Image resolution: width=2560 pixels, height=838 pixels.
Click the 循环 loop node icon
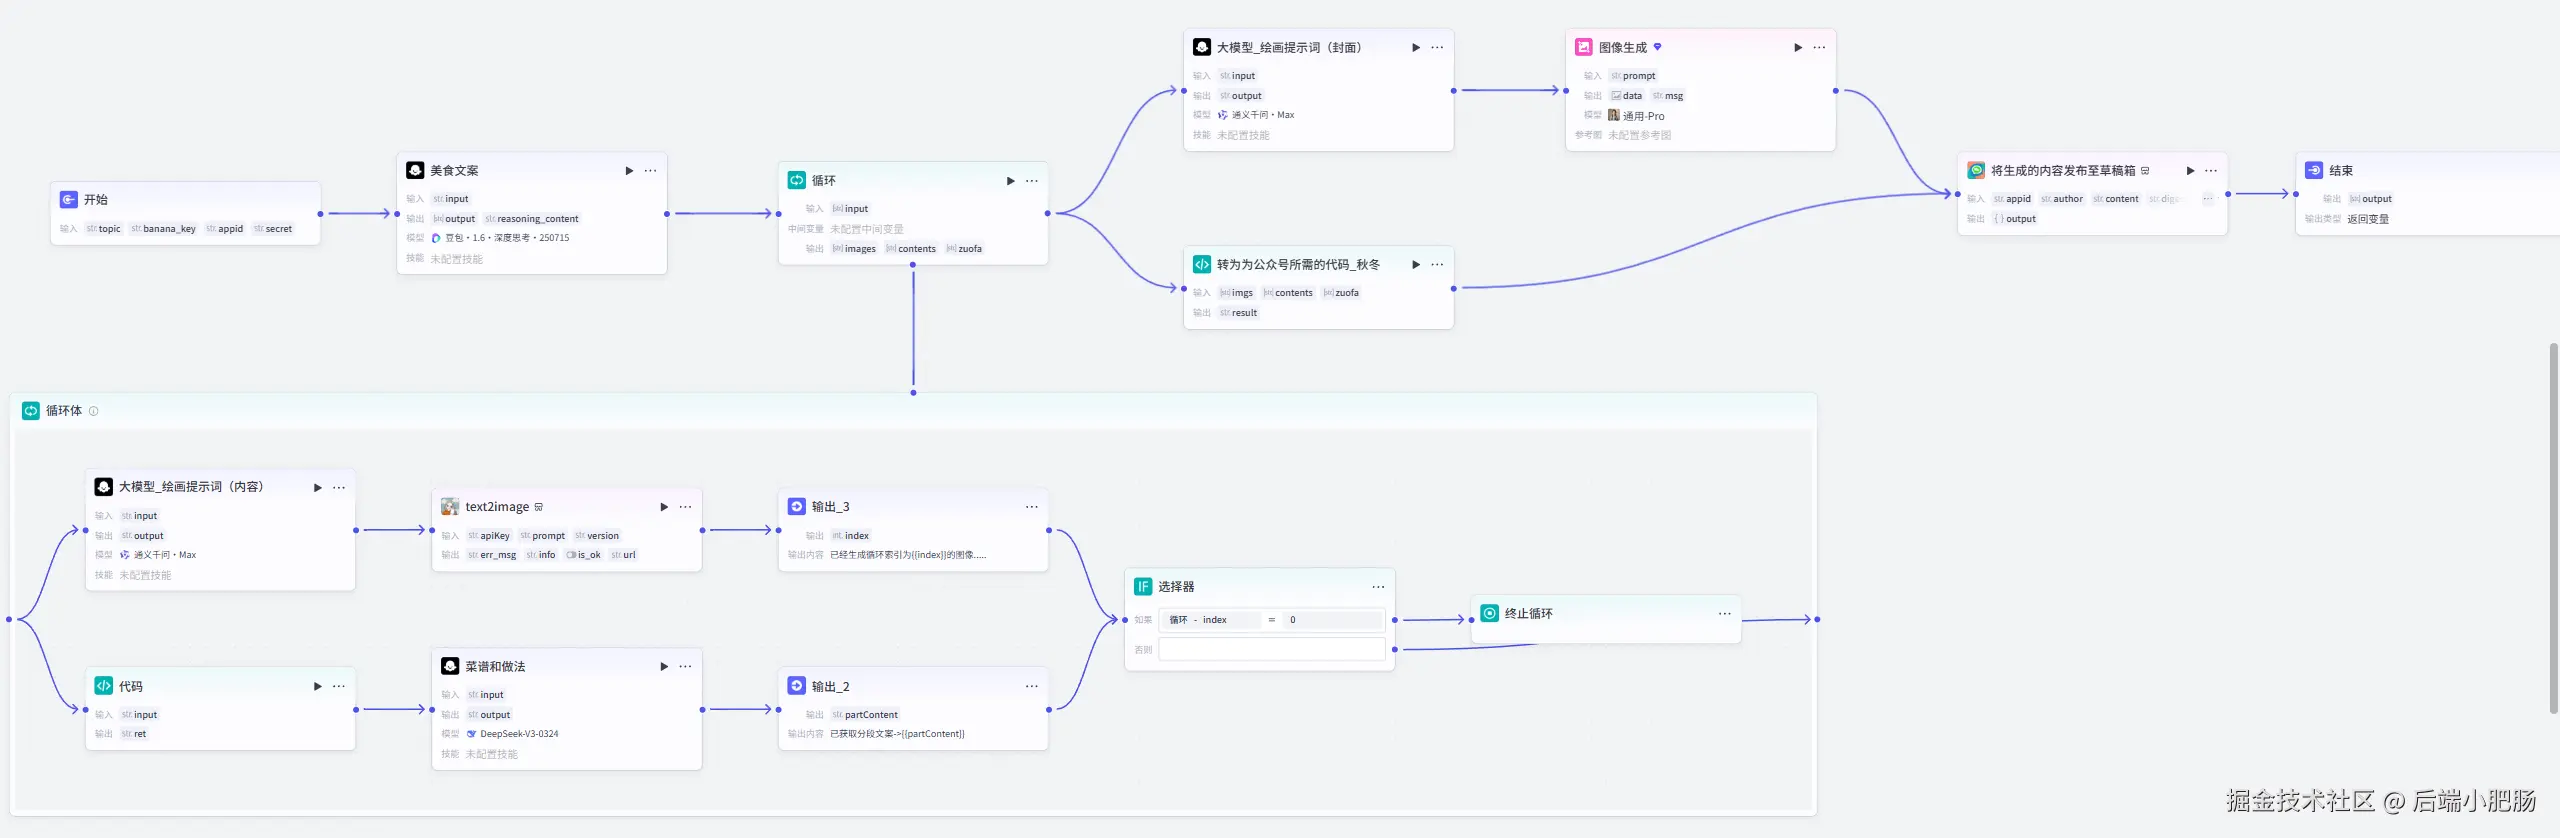click(797, 180)
